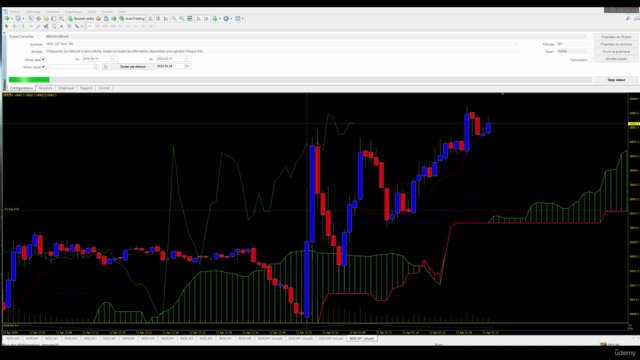Click the Sauter par-dessus button
Screen dimensions: 640x360
coord(133,67)
